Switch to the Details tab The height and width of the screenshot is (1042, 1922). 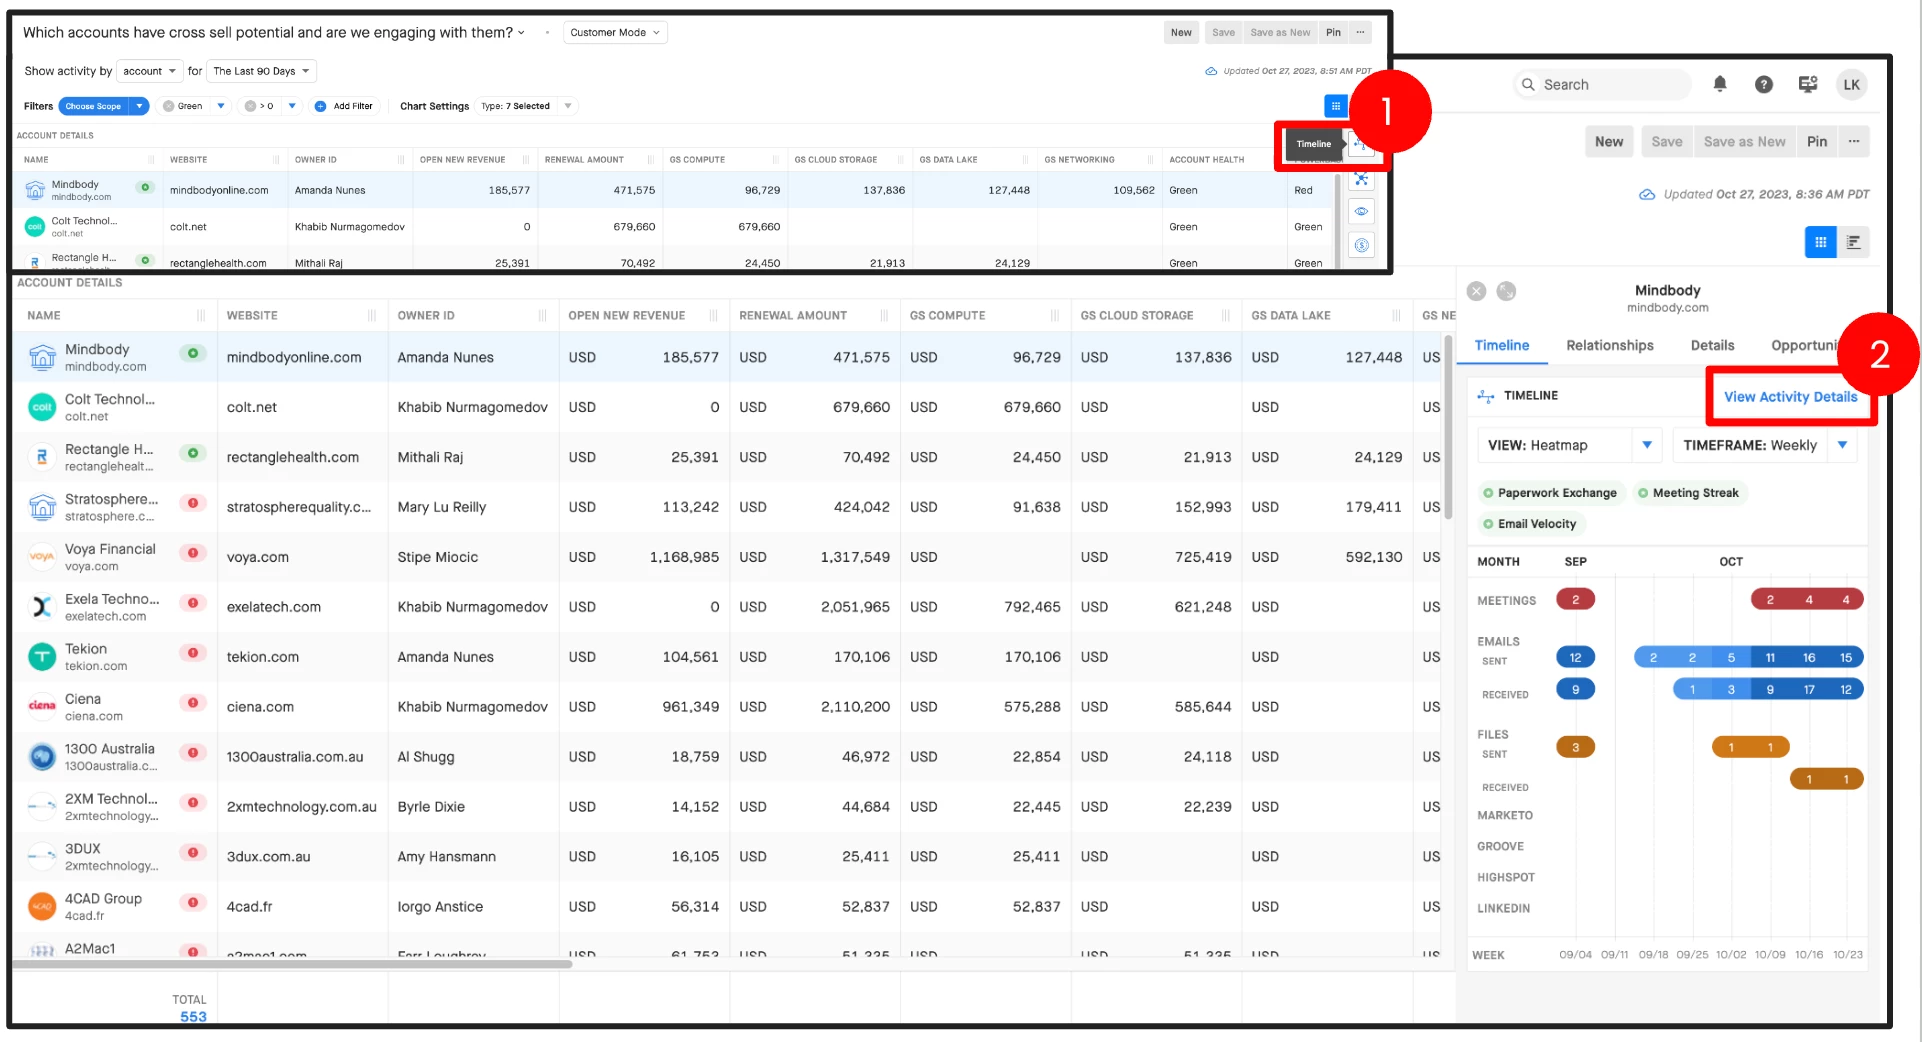[x=1712, y=345]
